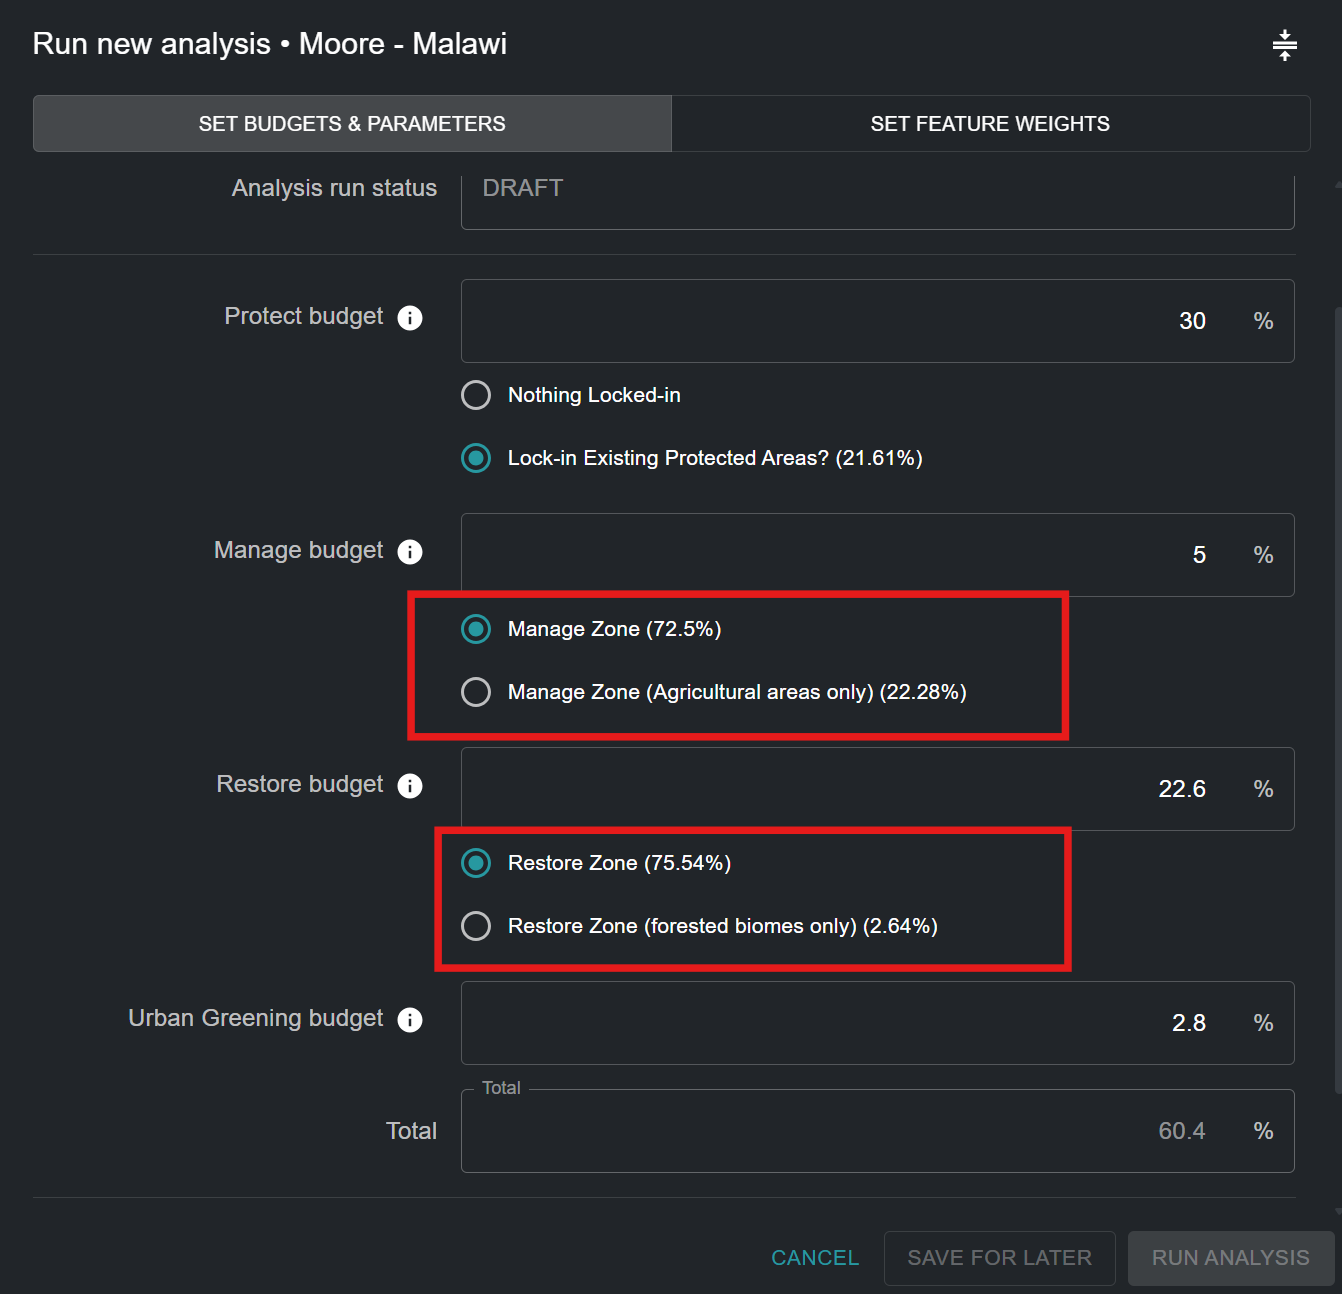Click the Save For Later button
Image resolution: width=1342 pixels, height=1294 pixels.
999,1258
